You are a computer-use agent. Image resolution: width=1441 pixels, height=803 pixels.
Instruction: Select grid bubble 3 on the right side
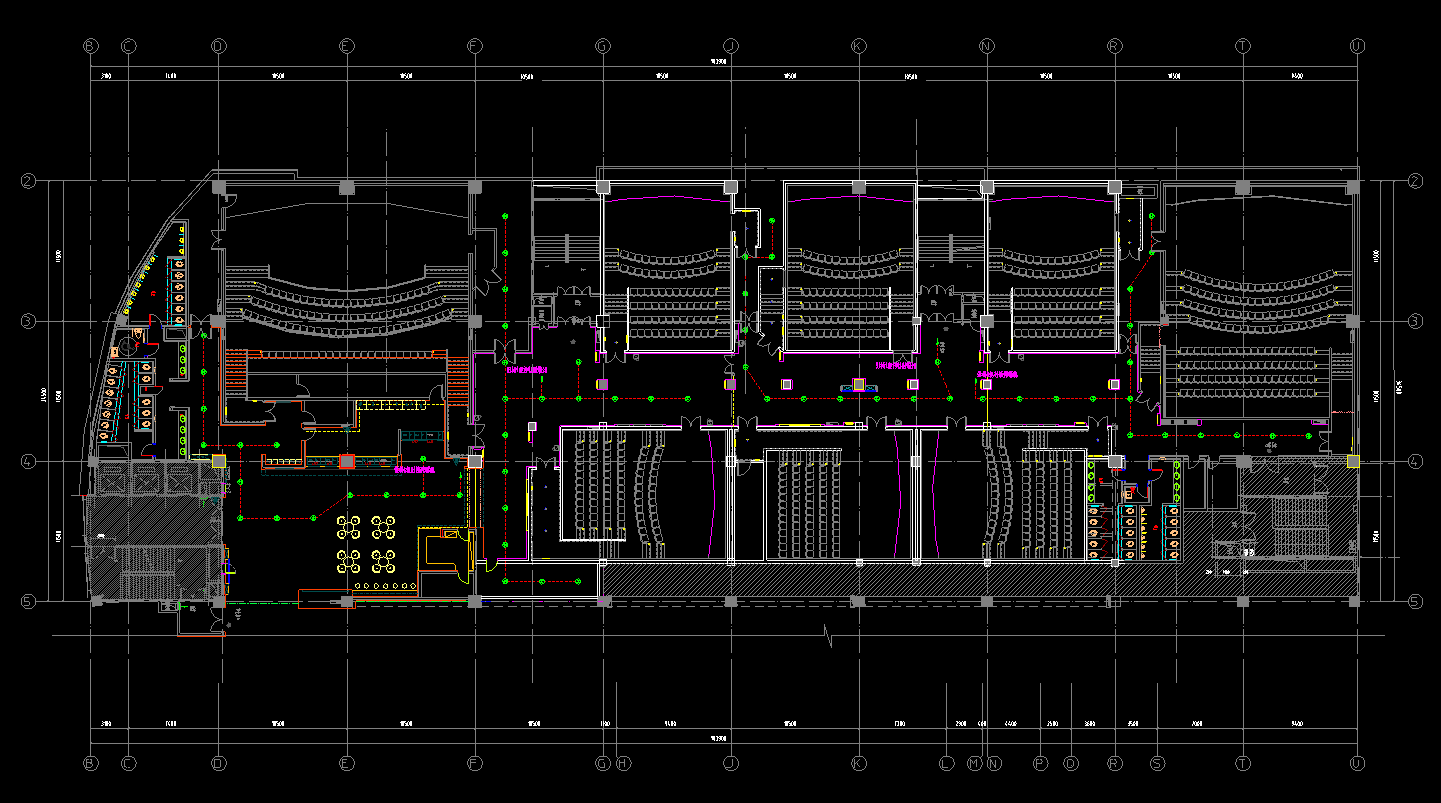pyautogui.click(x=1415, y=322)
